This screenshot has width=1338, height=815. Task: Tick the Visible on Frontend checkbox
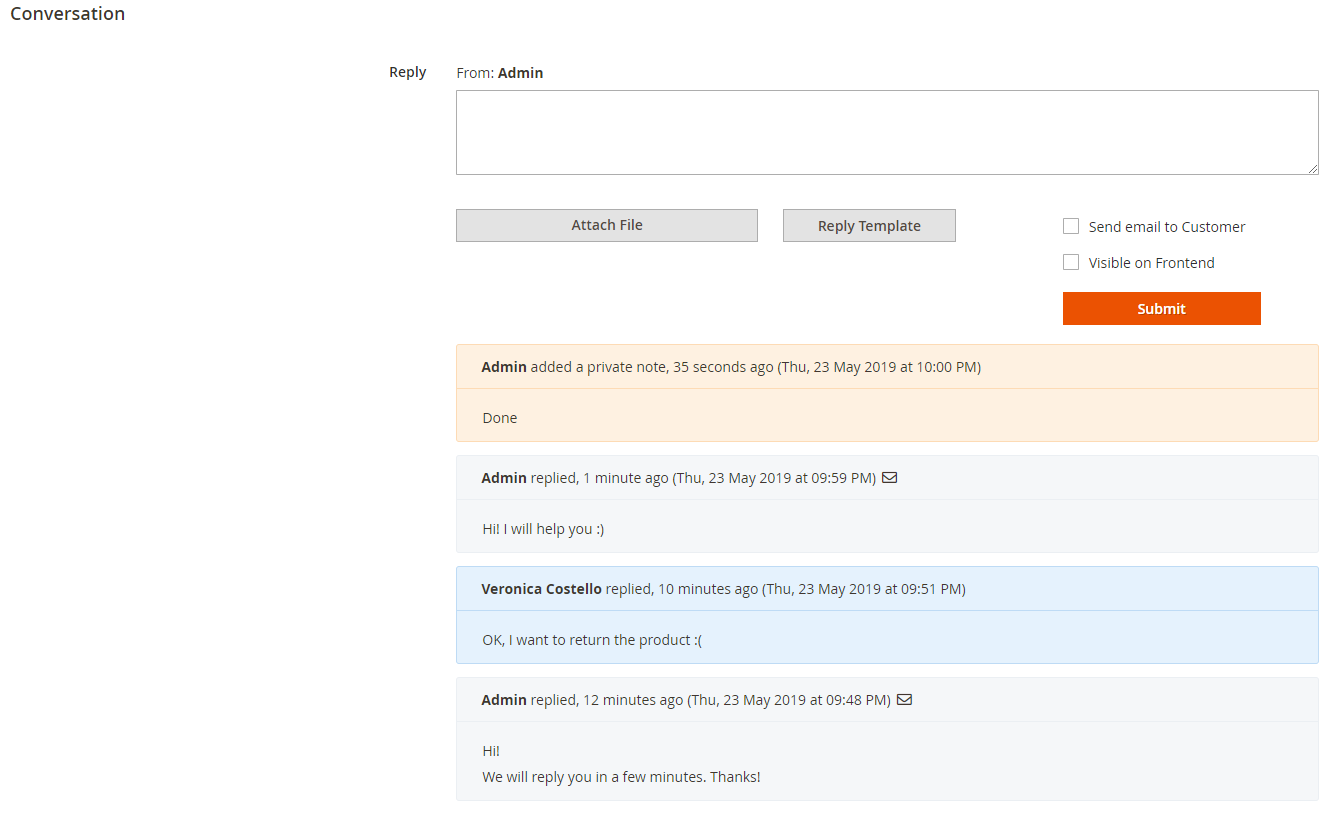click(x=1071, y=263)
